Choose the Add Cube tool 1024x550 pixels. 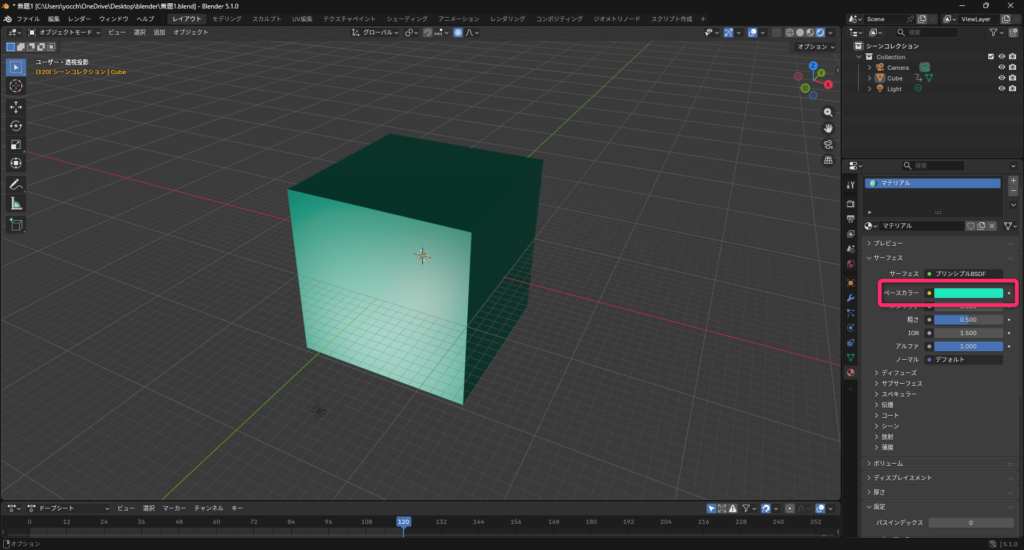click(16, 225)
